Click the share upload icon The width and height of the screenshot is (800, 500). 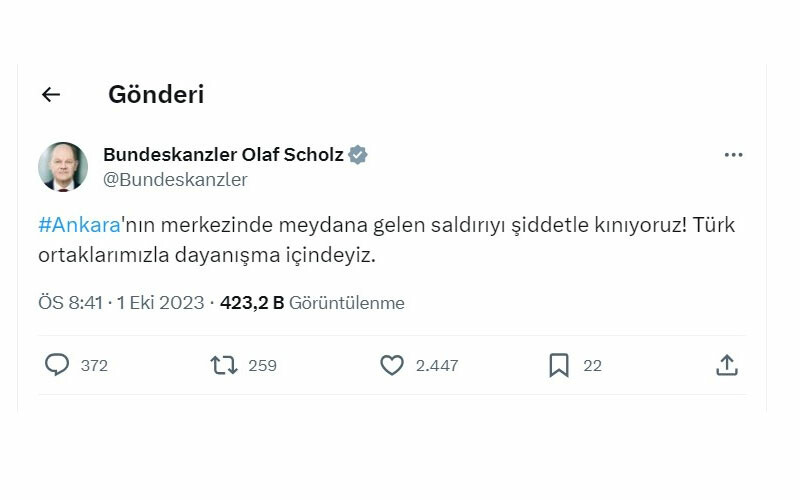point(726,365)
